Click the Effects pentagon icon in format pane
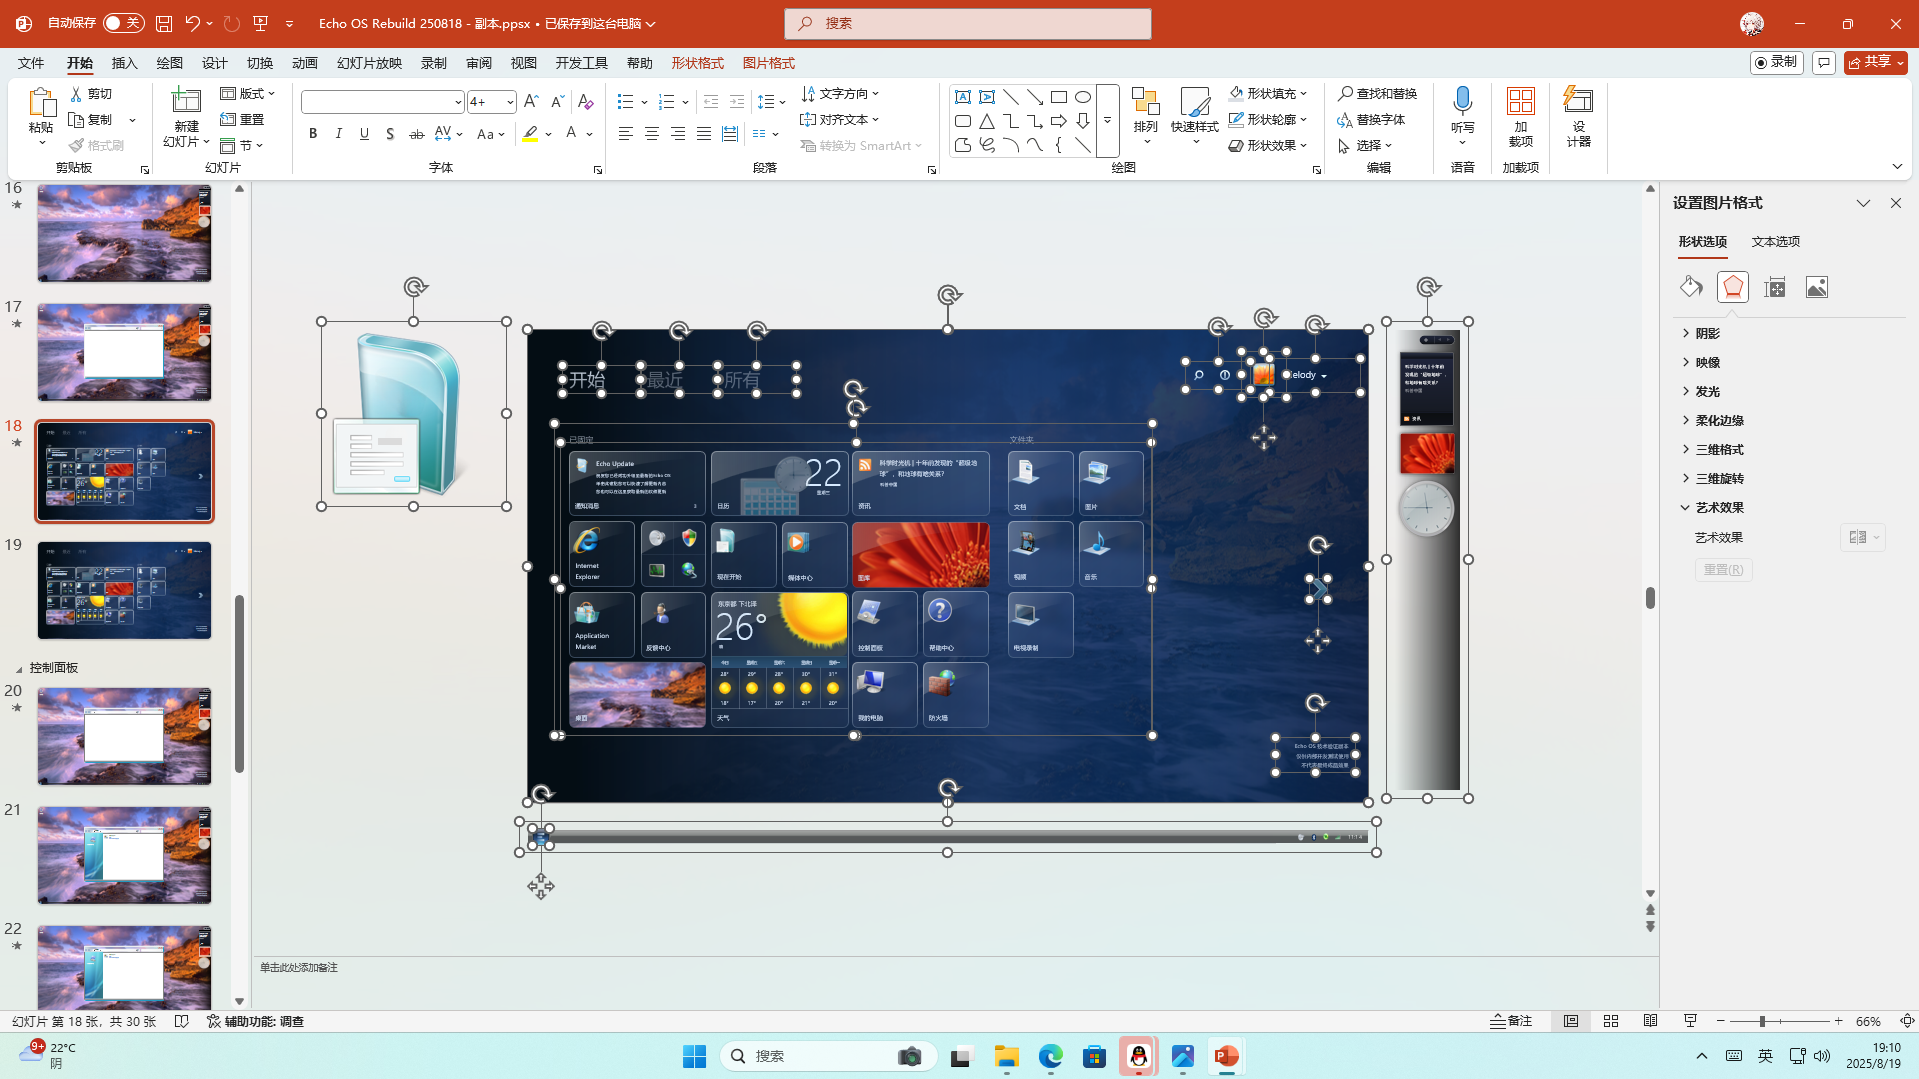Screen dimensions: 1919x1079 1732,288
